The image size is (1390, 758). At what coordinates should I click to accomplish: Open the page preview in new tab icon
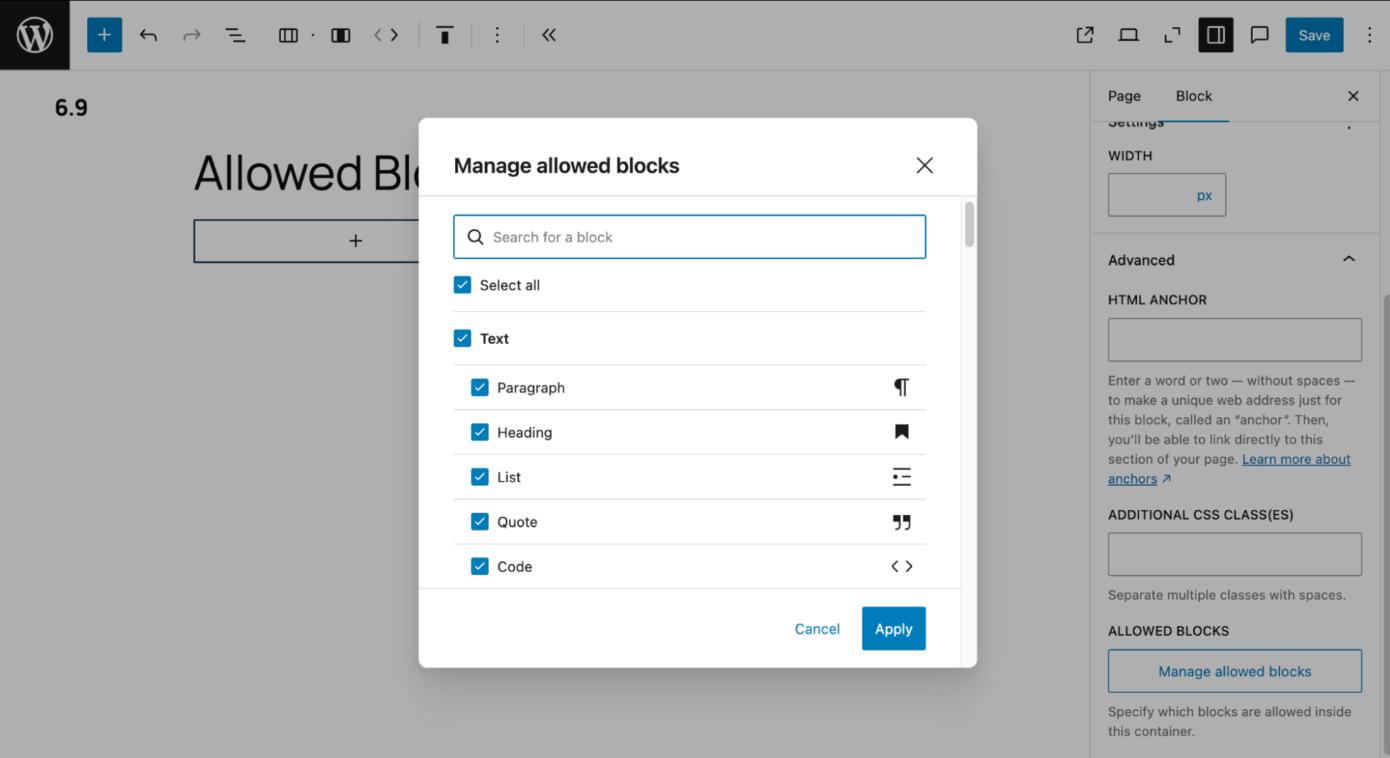(x=1085, y=35)
